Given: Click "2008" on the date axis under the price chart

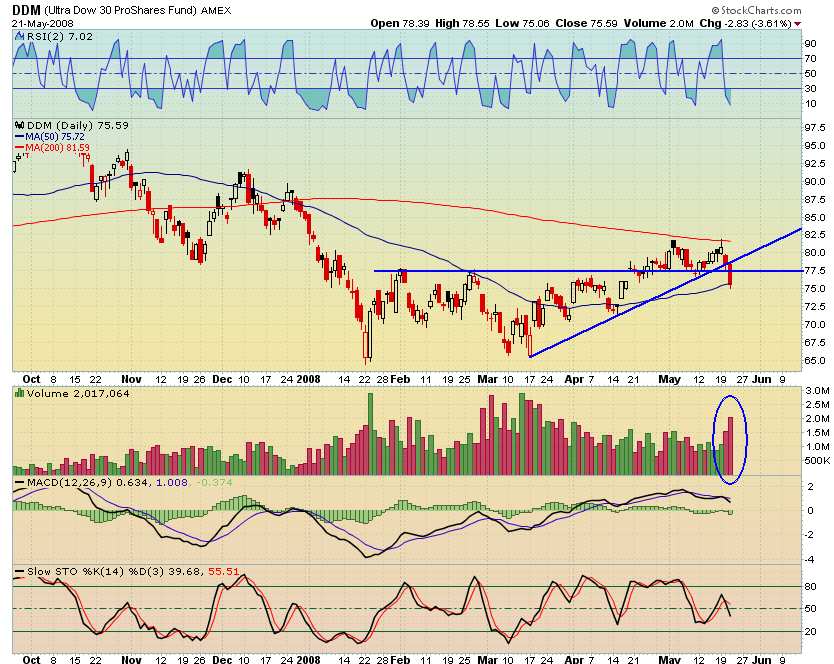Looking at the screenshot, I should 308,379.
